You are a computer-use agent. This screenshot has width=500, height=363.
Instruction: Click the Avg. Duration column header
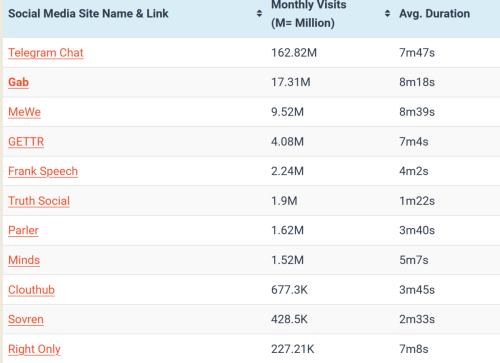coord(435,14)
